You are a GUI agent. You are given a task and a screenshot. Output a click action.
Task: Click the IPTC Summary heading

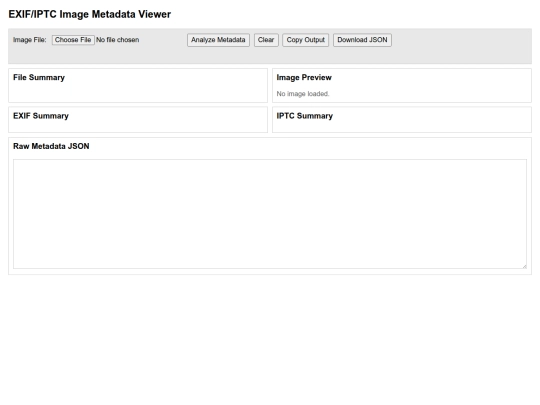point(305,116)
